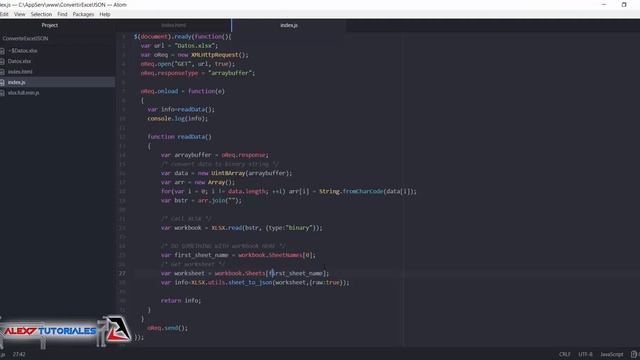Screen dimensions: 640x360
Task: Open the Selection menu
Action: (x=41, y=14)
